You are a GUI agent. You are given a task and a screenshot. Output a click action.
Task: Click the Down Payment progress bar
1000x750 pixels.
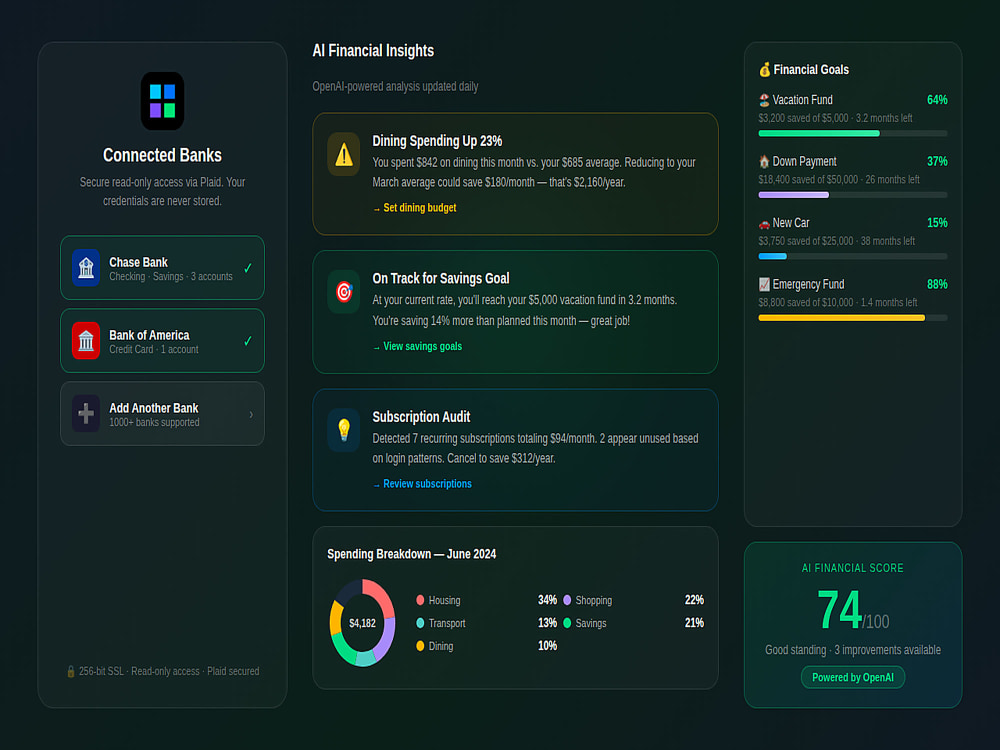pyautogui.click(x=853, y=195)
